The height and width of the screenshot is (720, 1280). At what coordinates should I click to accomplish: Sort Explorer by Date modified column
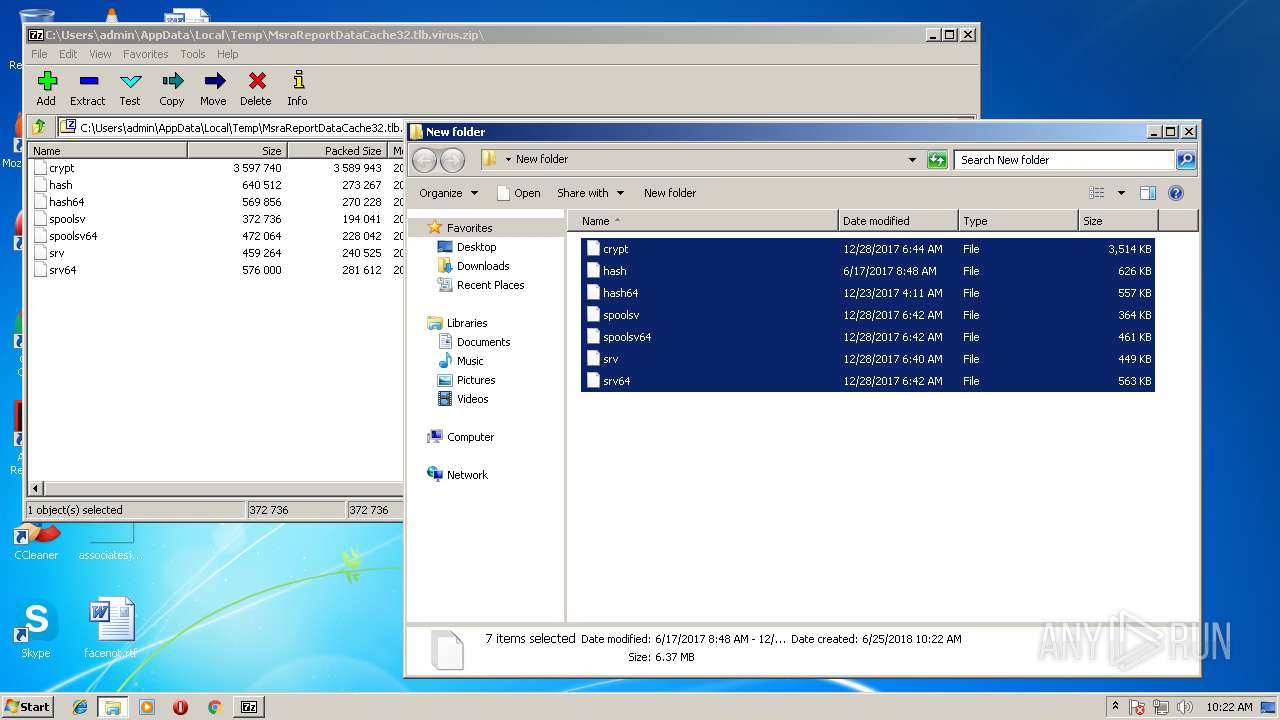tap(897, 221)
